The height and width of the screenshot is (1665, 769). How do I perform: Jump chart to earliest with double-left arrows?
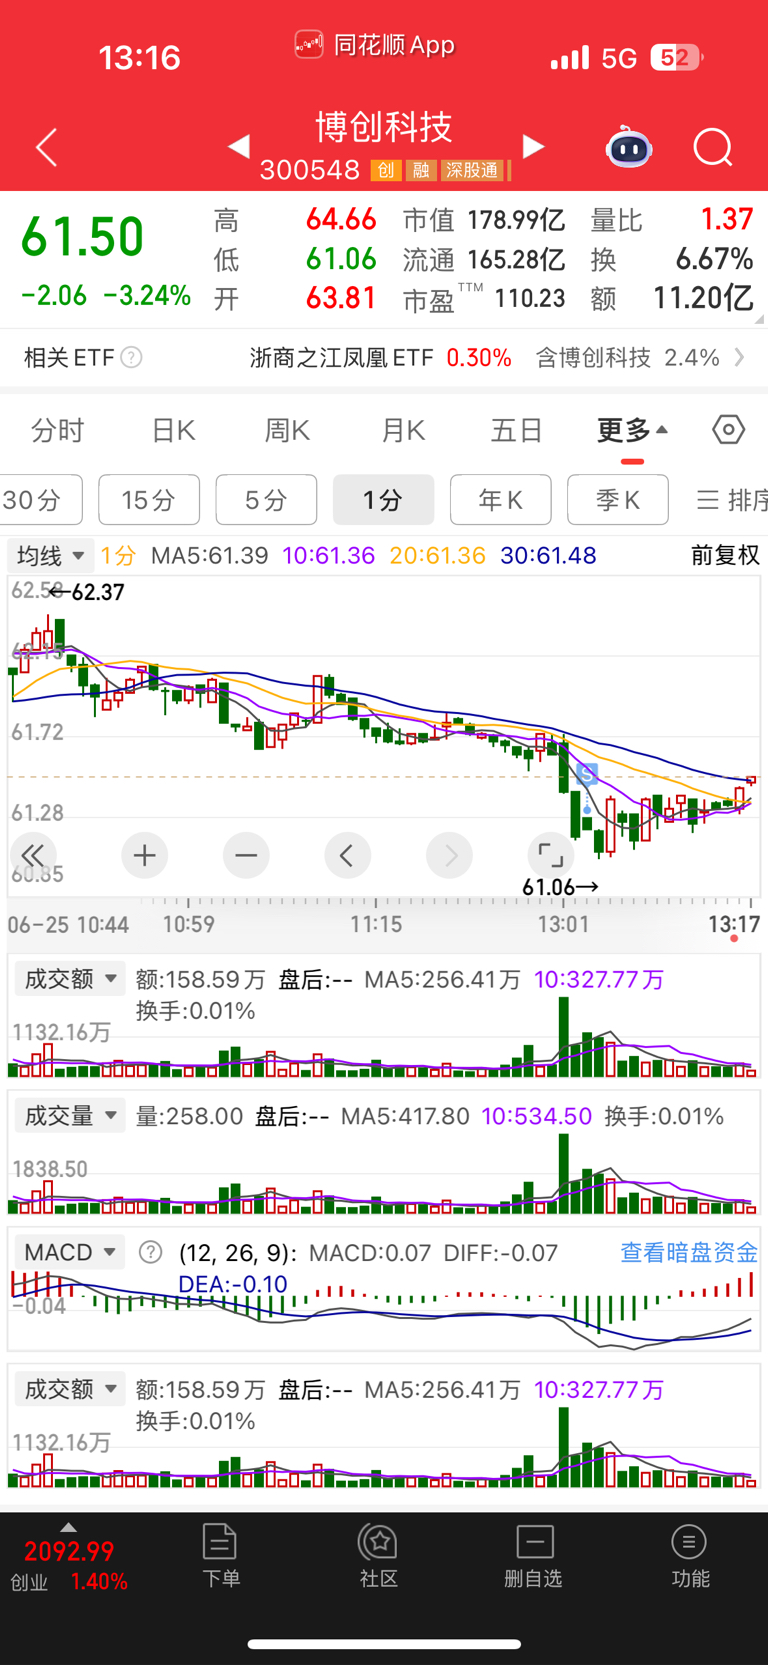click(33, 856)
